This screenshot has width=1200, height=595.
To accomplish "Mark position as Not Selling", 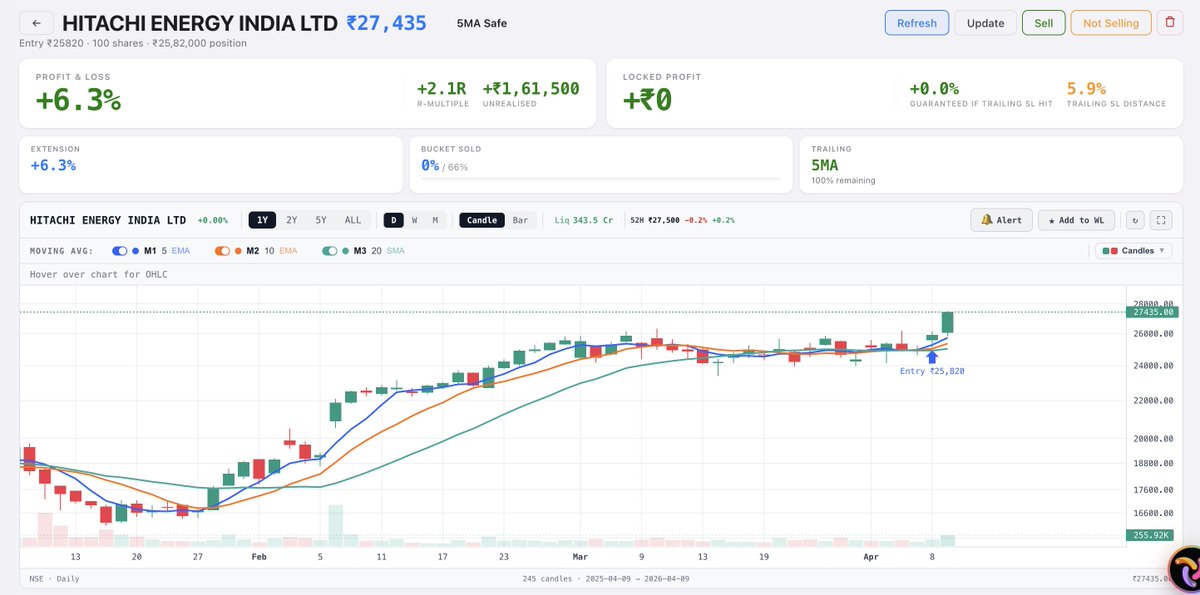I will 1111,23.
